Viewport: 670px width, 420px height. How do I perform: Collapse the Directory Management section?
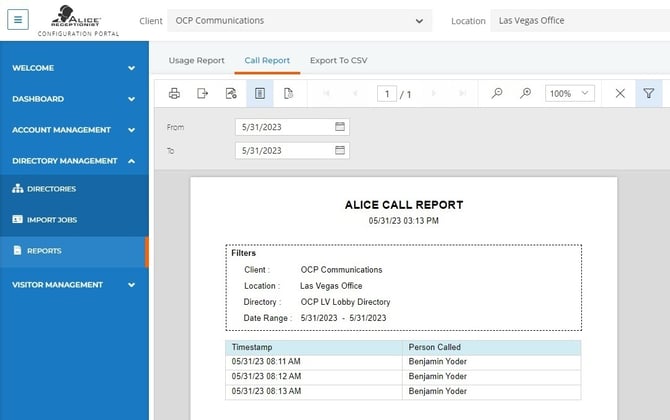point(74,161)
